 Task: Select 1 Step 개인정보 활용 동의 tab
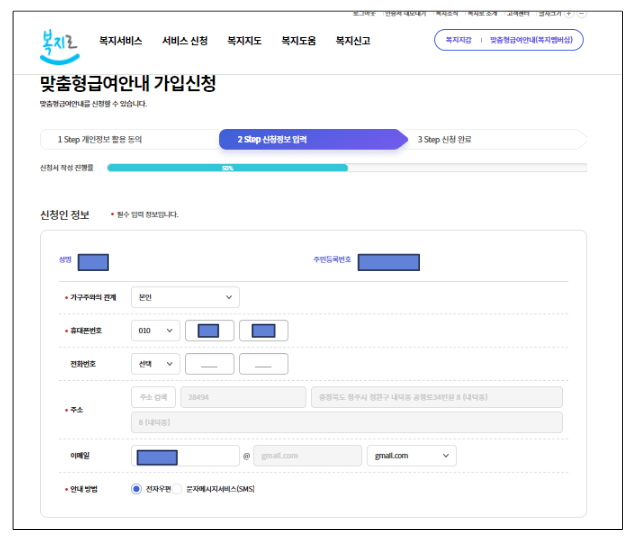130,139
